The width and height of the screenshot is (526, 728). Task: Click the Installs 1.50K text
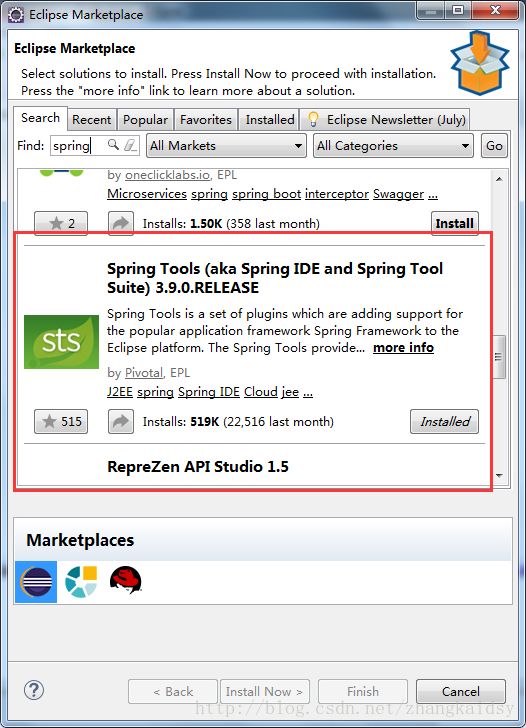pyautogui.click(x=231, y=224)
